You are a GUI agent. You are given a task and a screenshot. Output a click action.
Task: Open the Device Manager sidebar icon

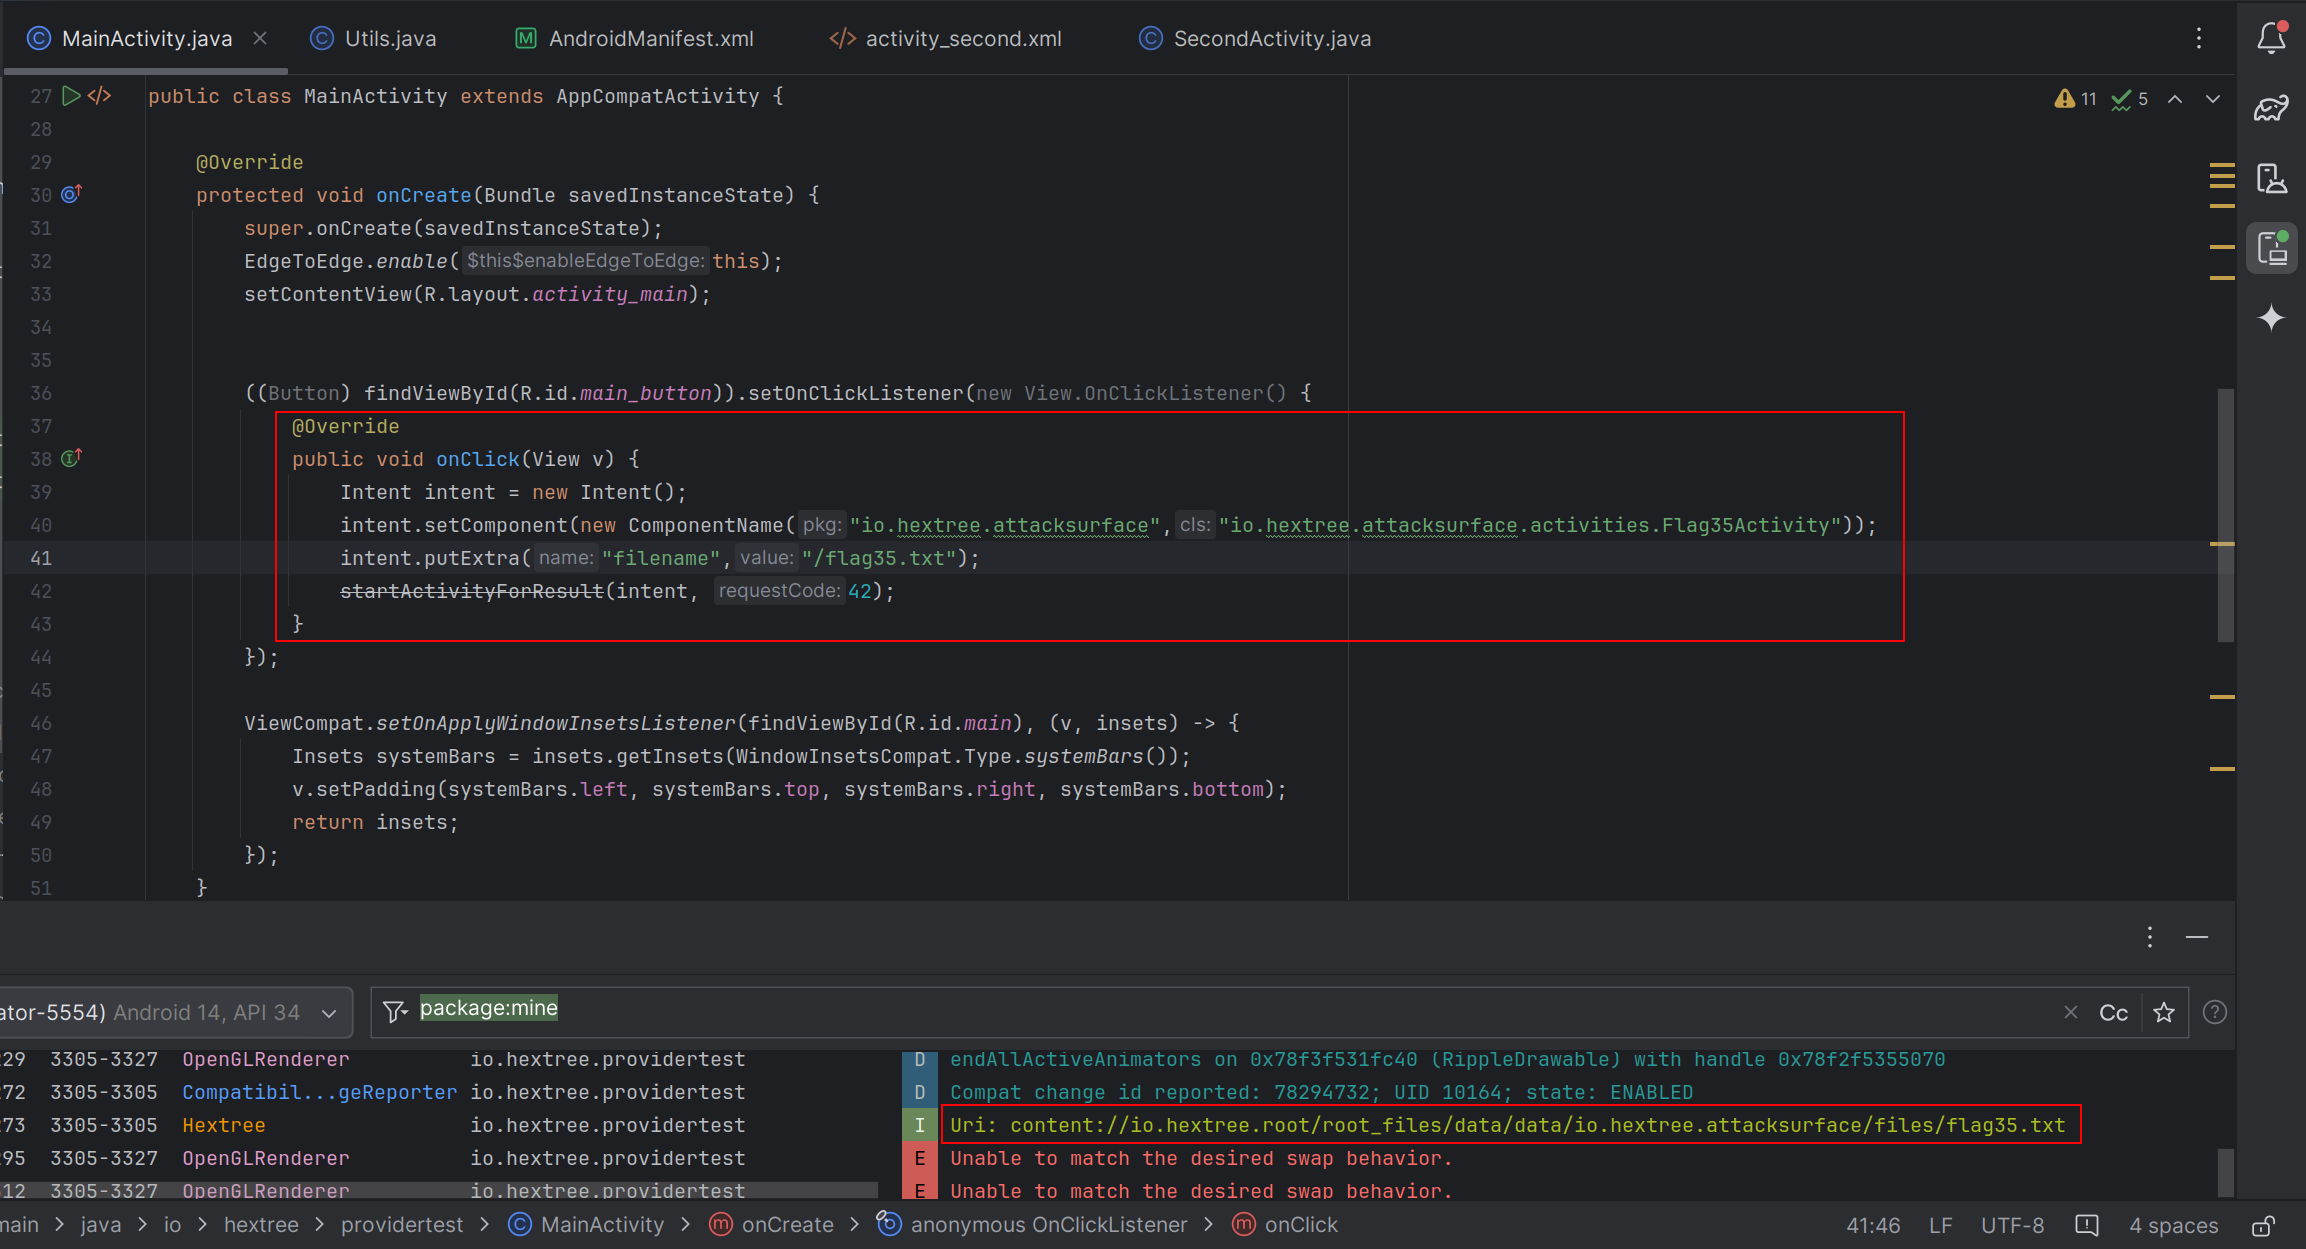pos(2271,179)
